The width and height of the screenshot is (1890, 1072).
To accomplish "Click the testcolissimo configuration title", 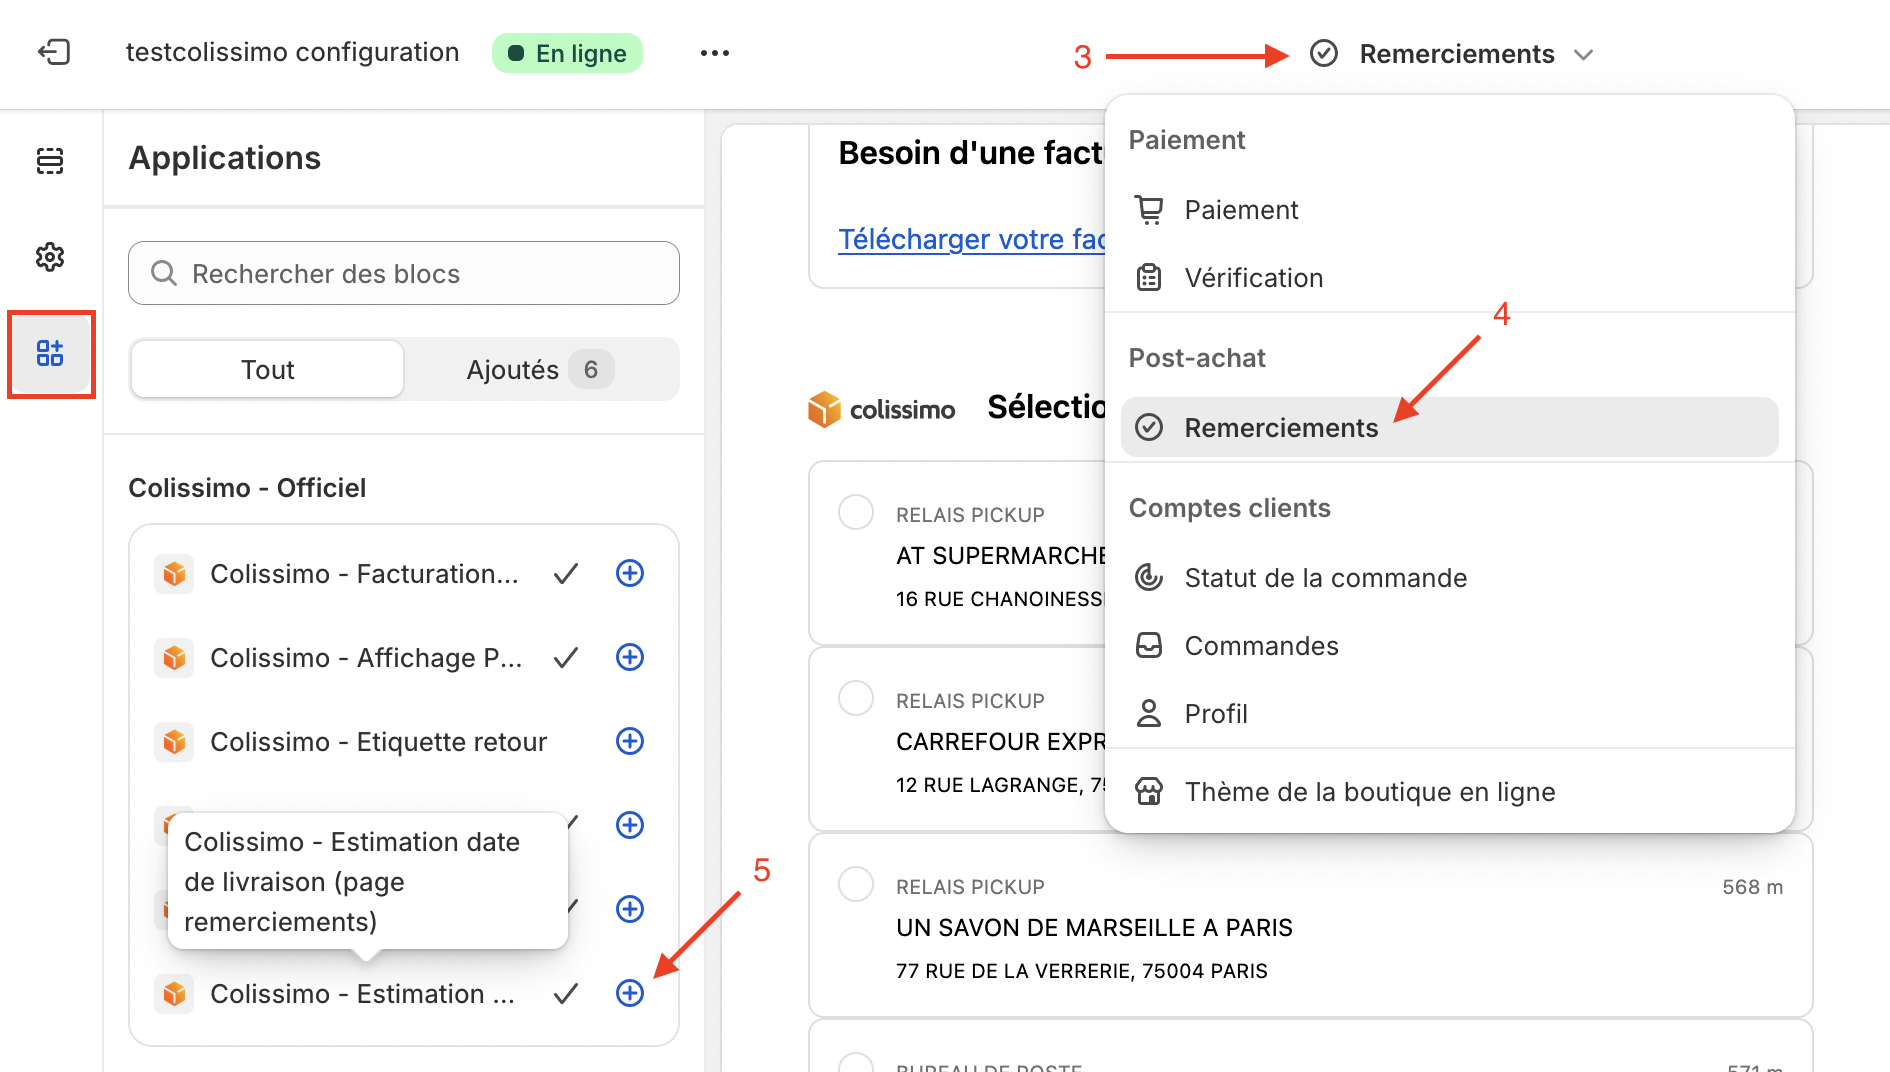I will 292,52.
